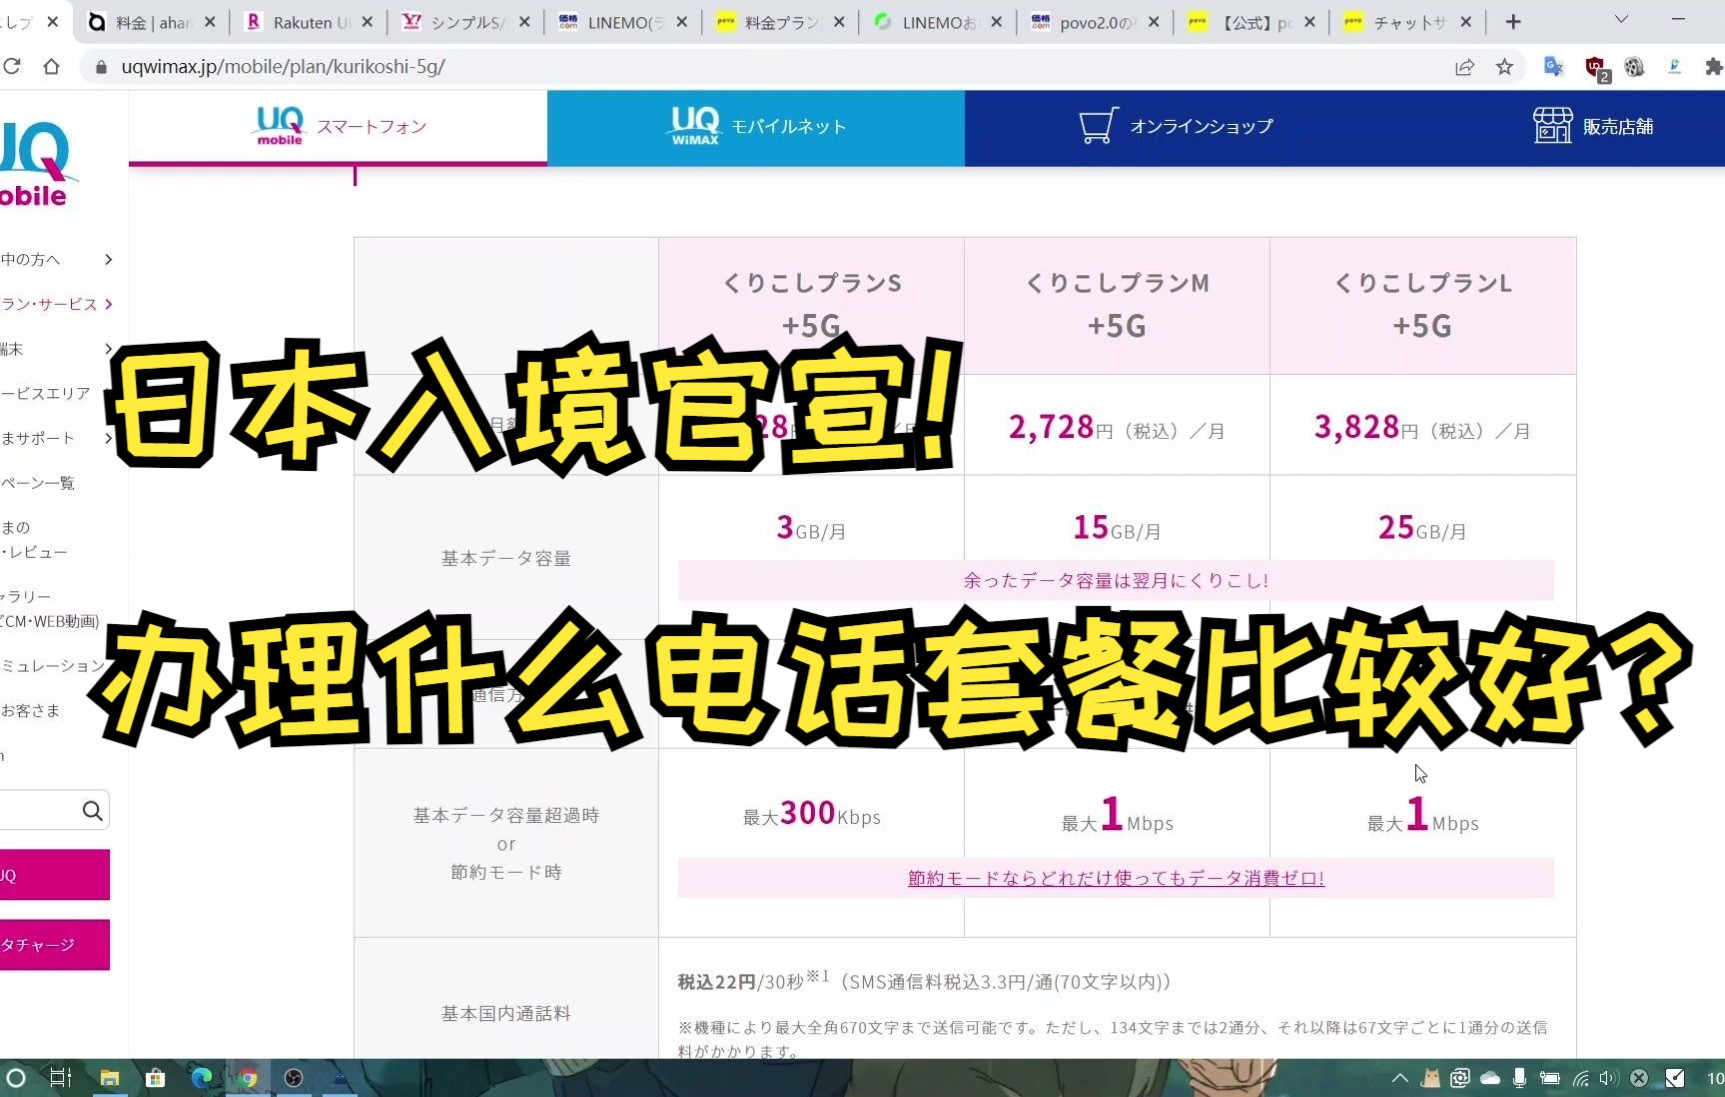The image size is (1725, 1097).
Task: Expand the サポート sidebar item chevron
Action: [x=108, y=438]
